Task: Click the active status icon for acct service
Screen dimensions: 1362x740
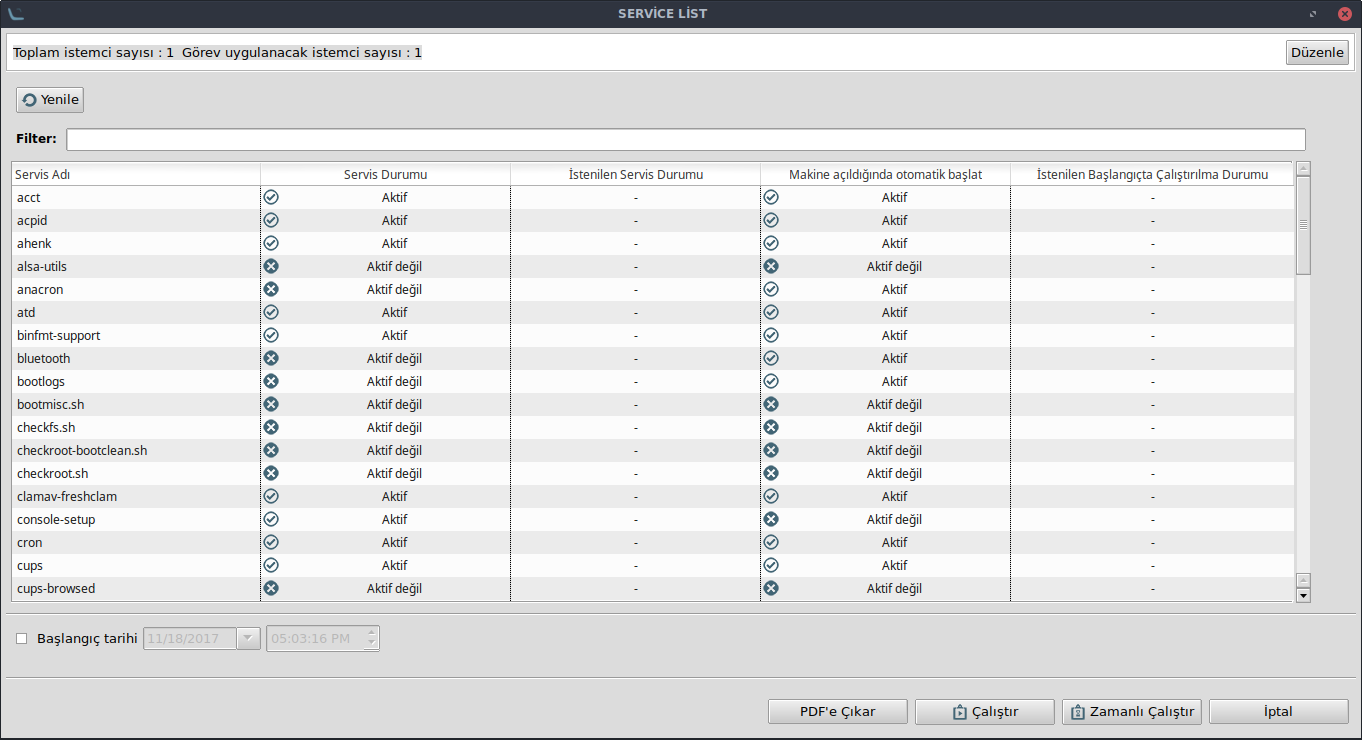Action: [271, 197]
